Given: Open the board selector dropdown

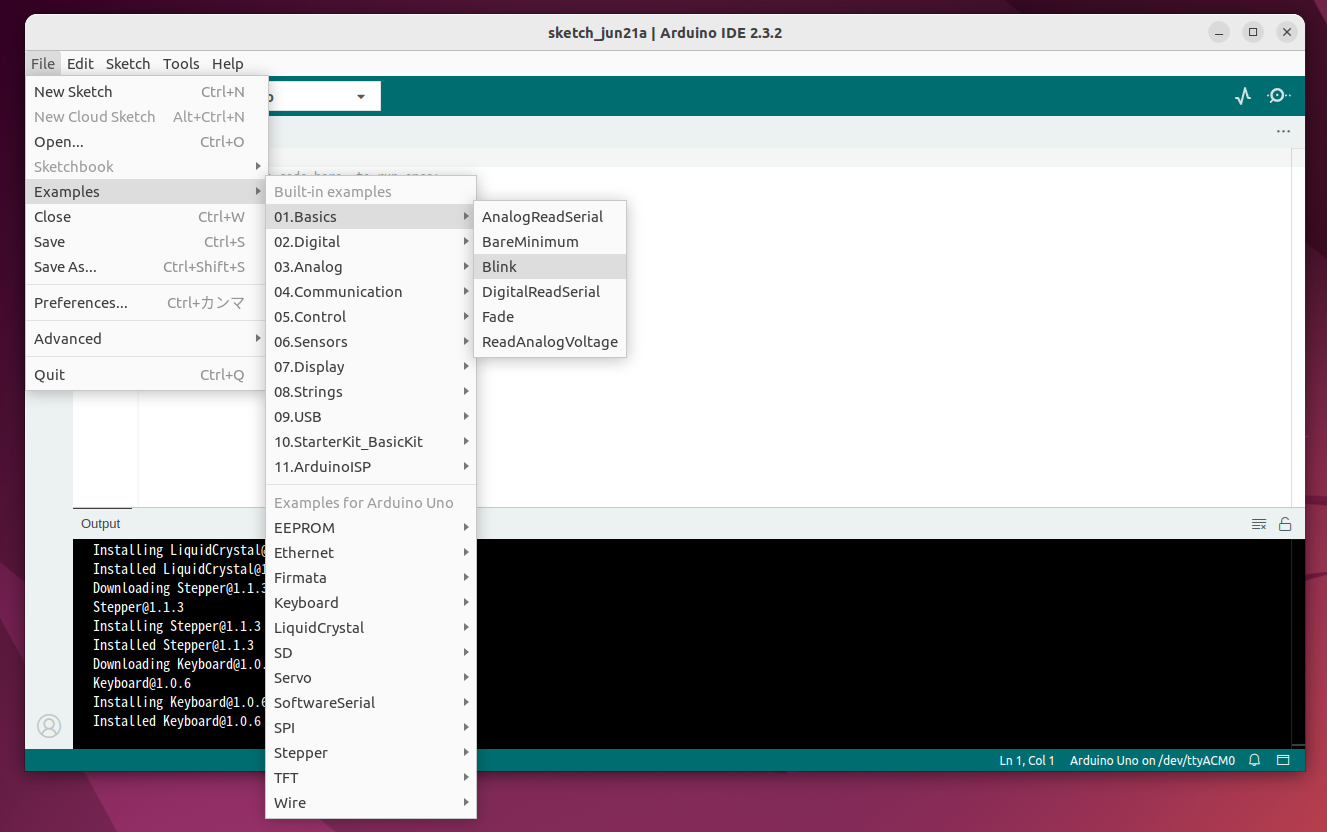Looking at the screenshot, I should point(360,96).
